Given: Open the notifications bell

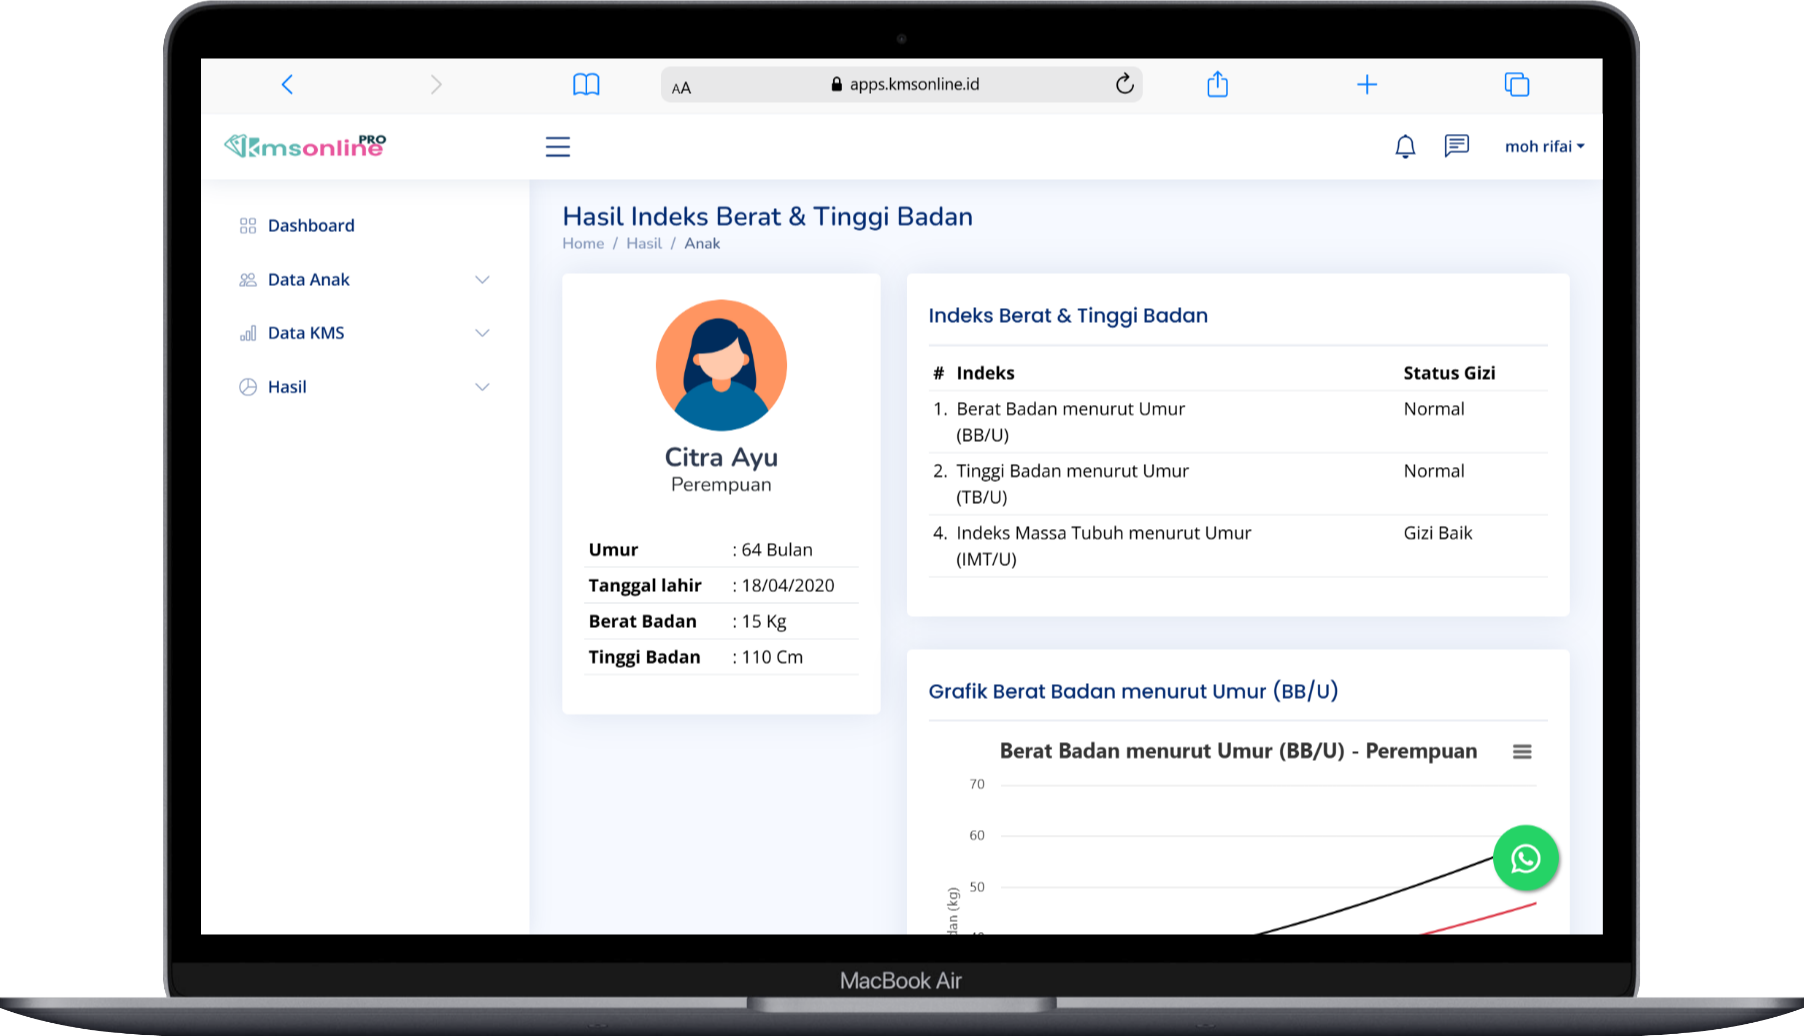Looking at the screenshot, I should pyautogui.click(x=1405, y=147).
